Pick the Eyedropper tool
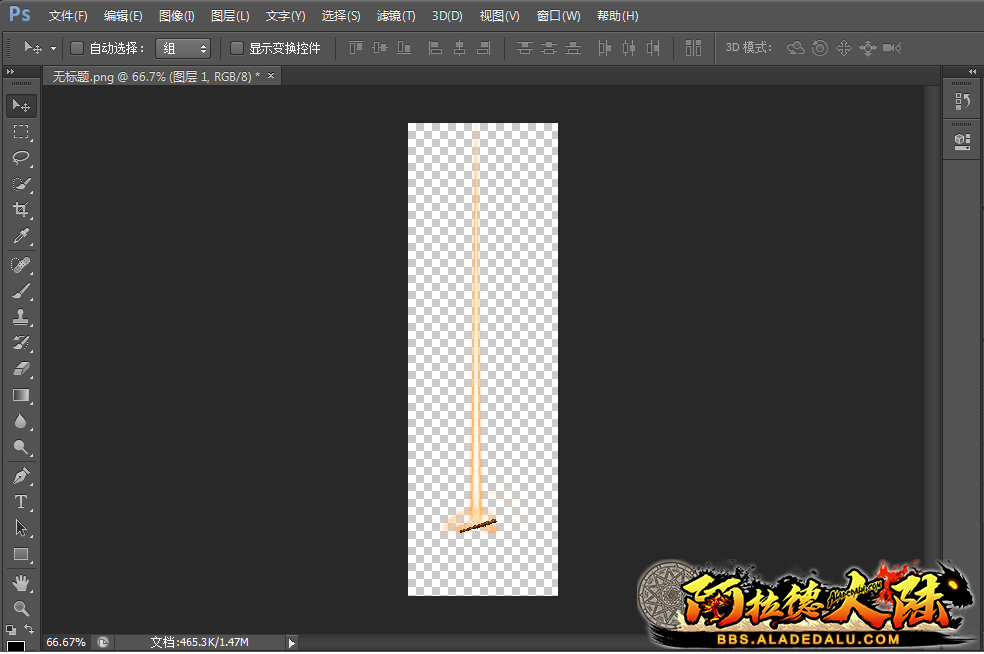 21,237
